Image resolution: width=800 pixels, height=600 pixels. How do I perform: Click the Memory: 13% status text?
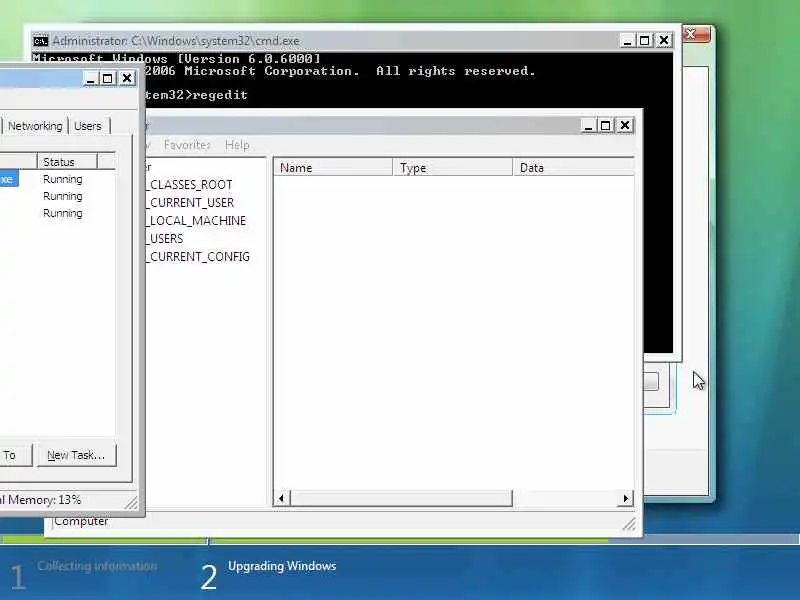[40, 499]
